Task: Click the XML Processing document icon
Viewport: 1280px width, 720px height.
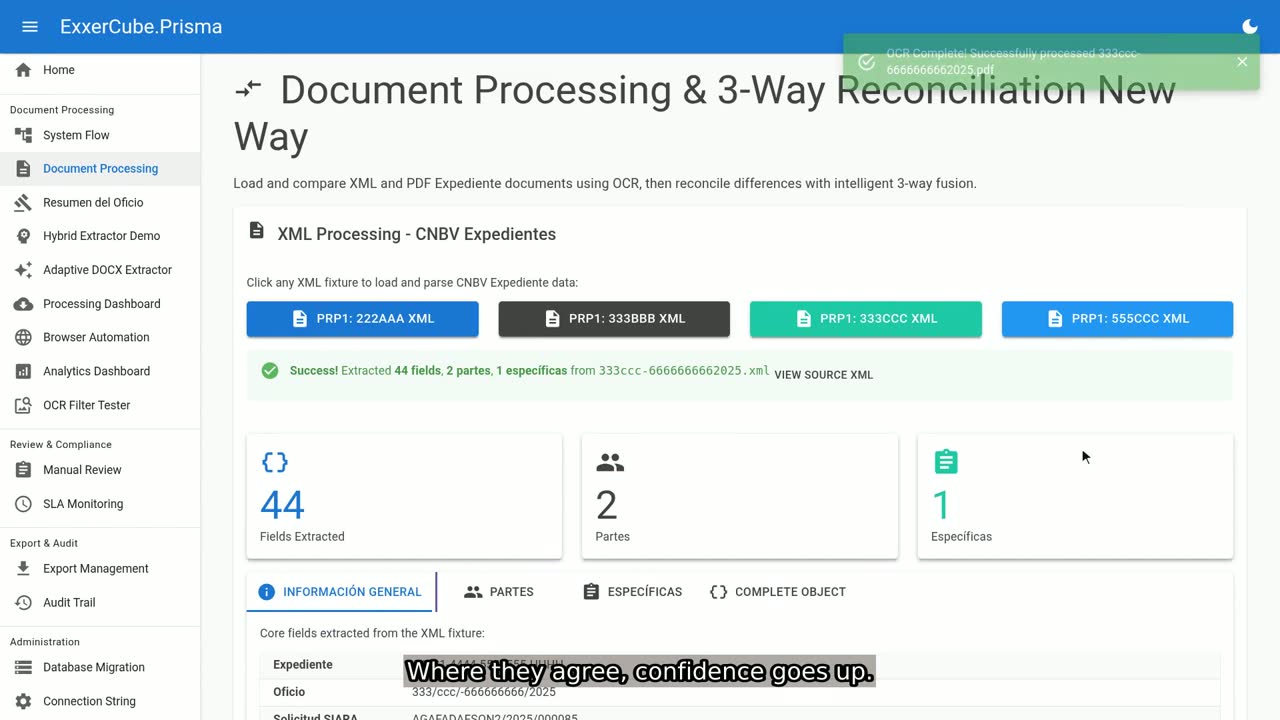Action: [x=257, y=231]
